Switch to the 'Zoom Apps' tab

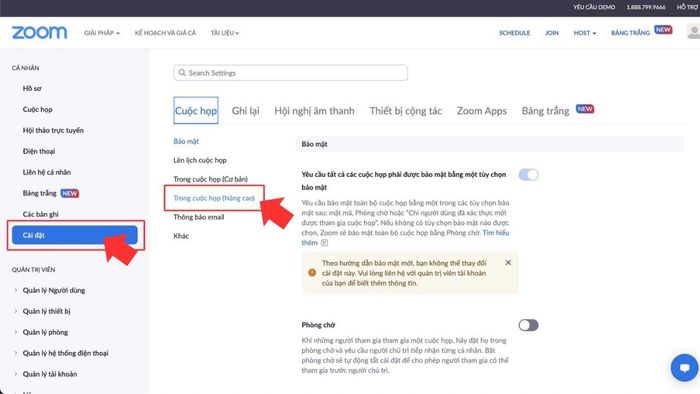482,111
